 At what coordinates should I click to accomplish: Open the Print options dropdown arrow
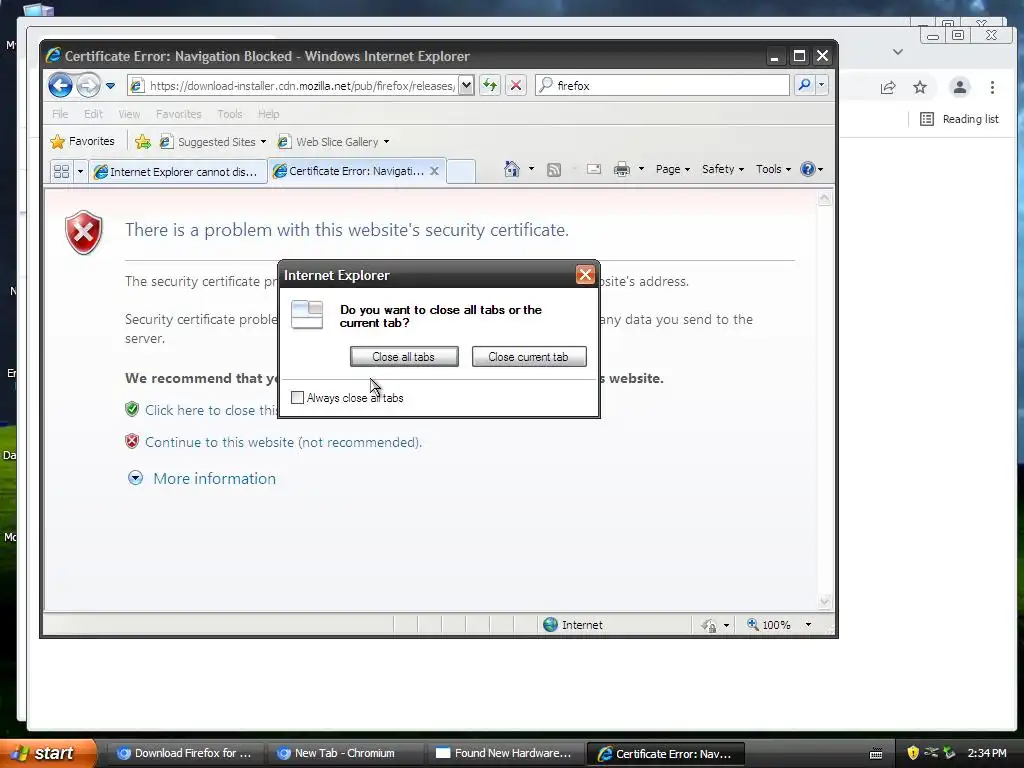coord(641,170)
